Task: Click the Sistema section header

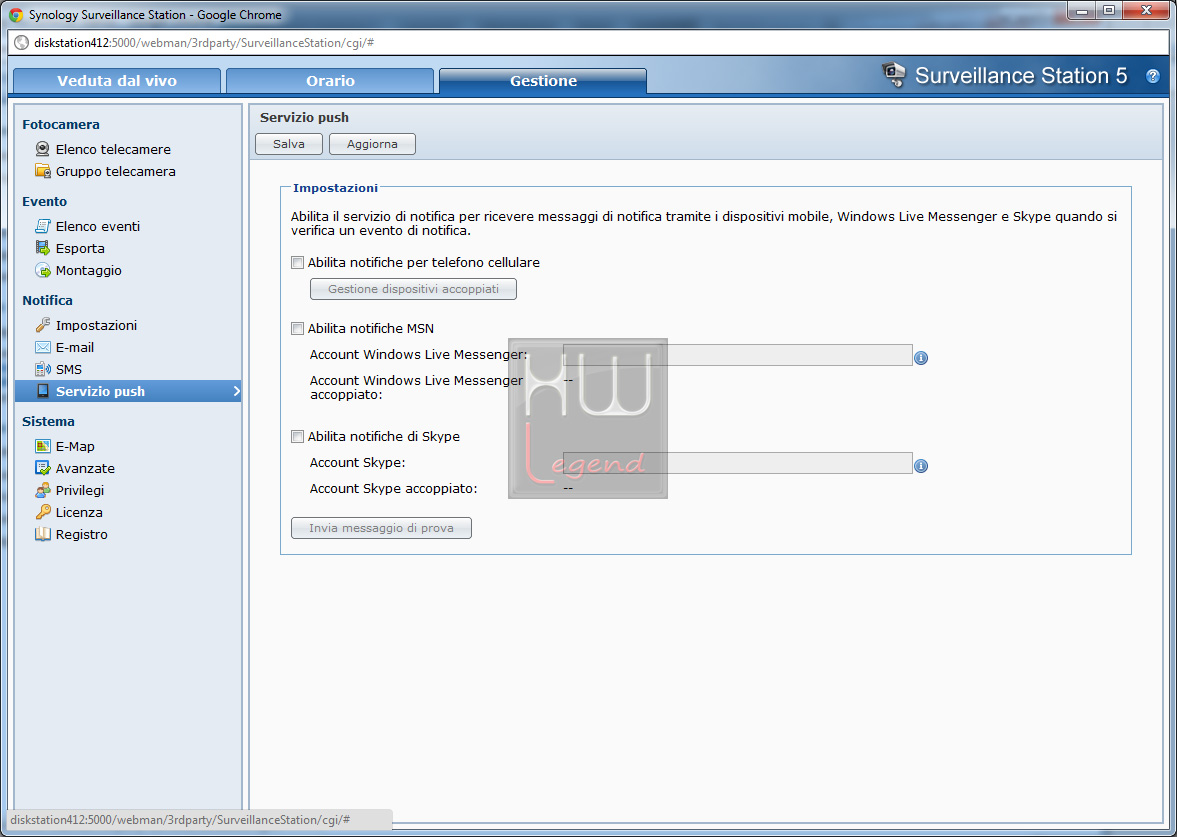Action: click(x=48, y=421)
